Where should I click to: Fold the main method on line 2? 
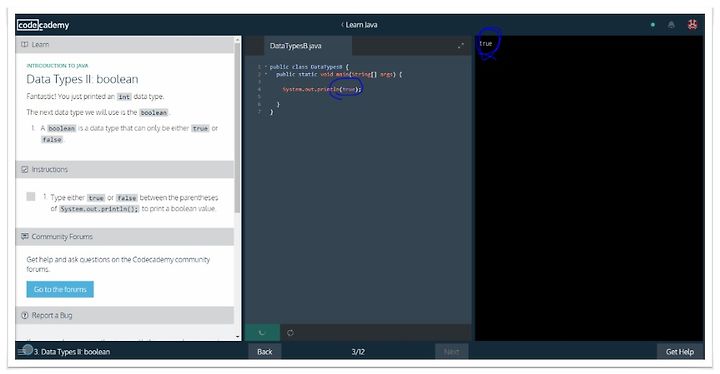tap(265, 74)
